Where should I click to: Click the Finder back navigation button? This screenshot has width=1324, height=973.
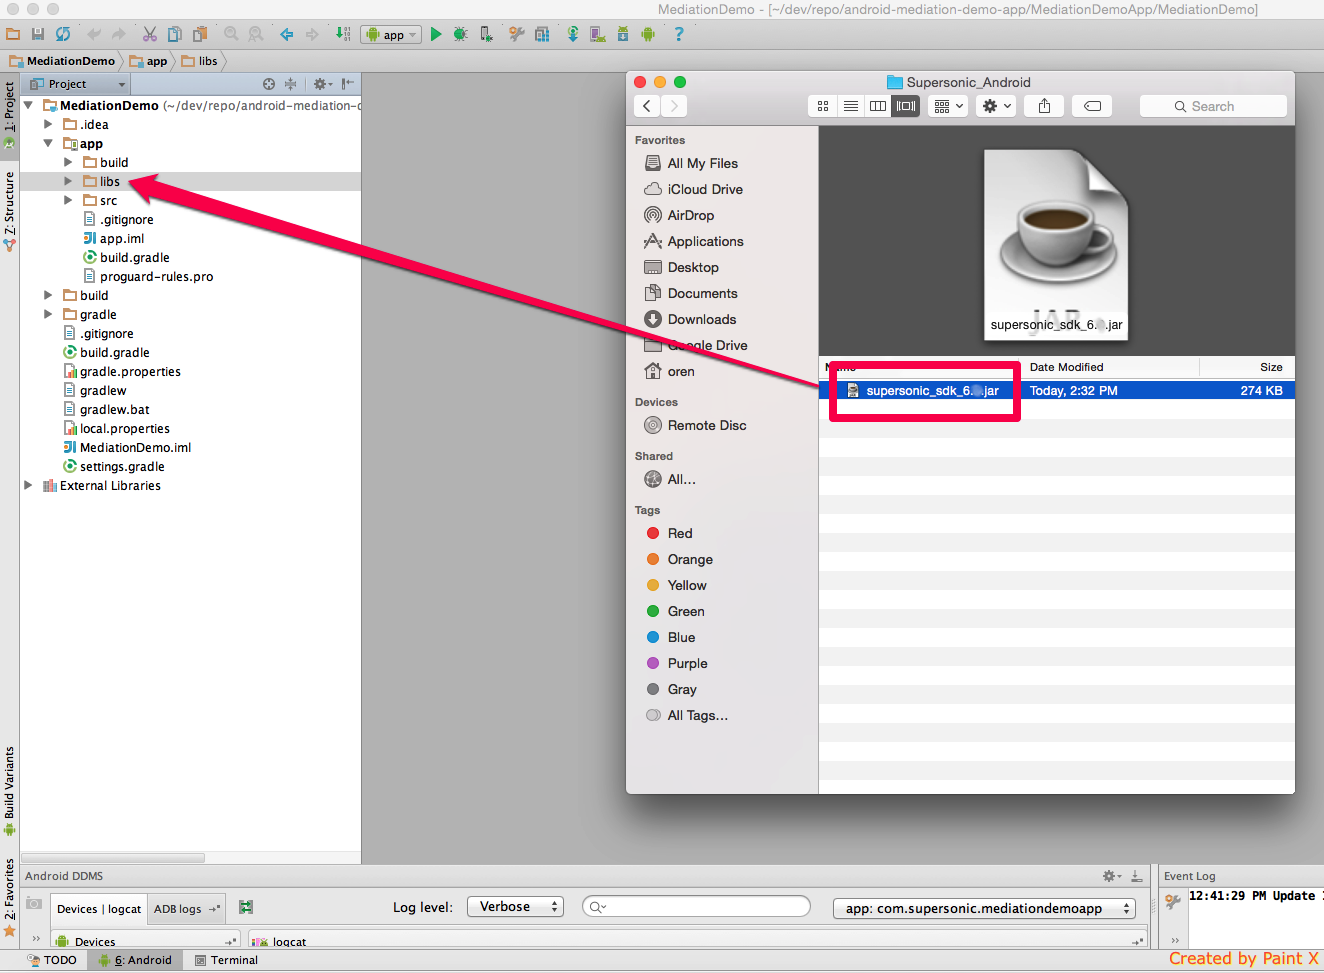pos(646,105)
